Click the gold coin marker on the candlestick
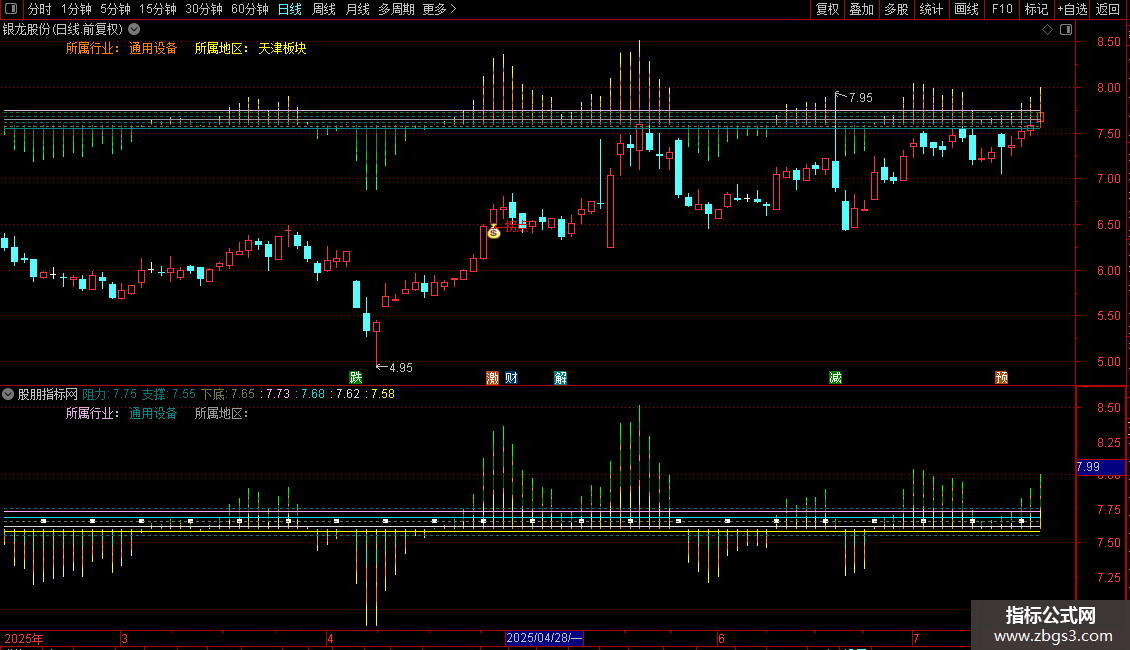 click(x=494, y=232)
